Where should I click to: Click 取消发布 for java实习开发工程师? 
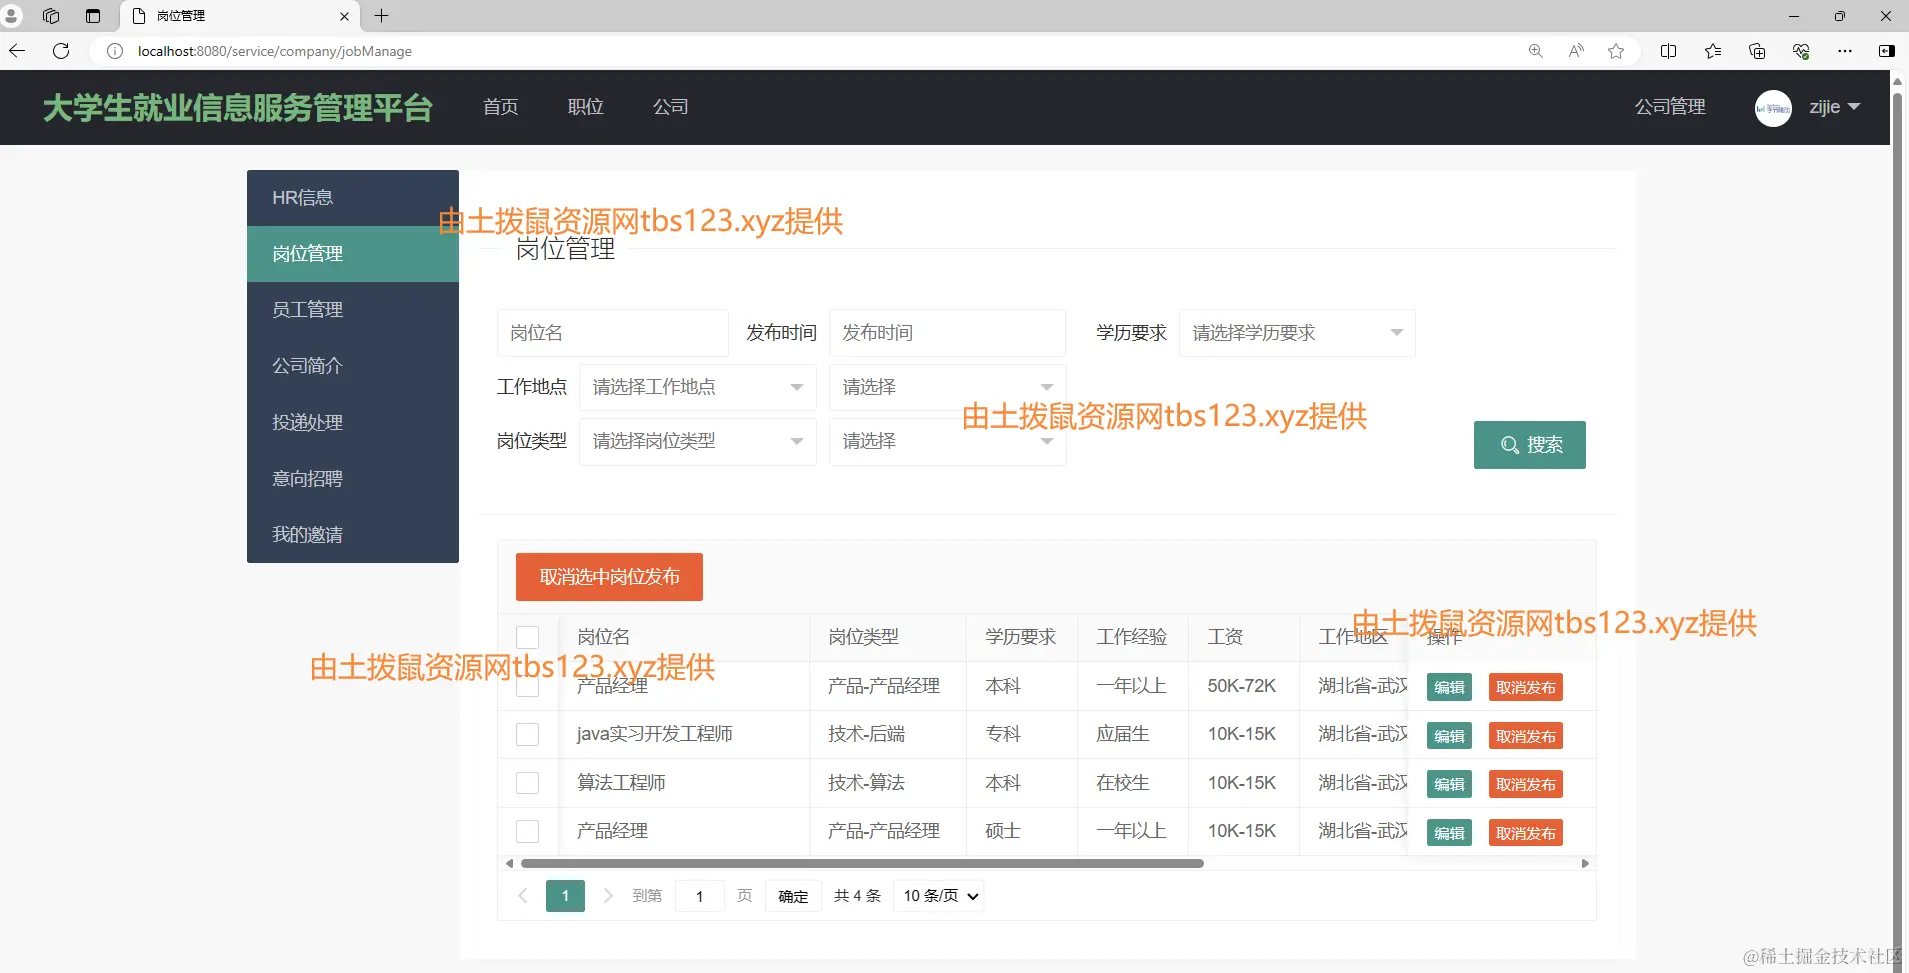pos(1525,736)
